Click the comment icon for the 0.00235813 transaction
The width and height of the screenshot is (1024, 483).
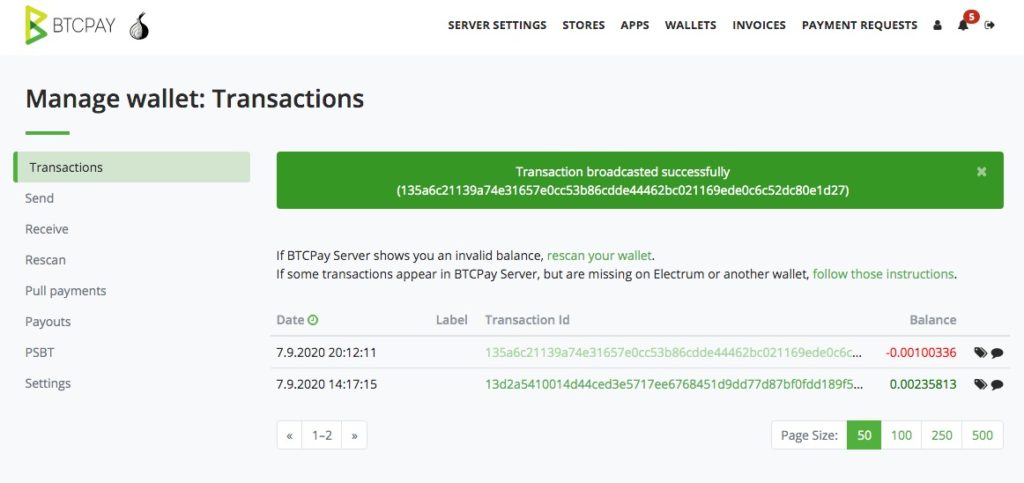[x=997, y=384]
